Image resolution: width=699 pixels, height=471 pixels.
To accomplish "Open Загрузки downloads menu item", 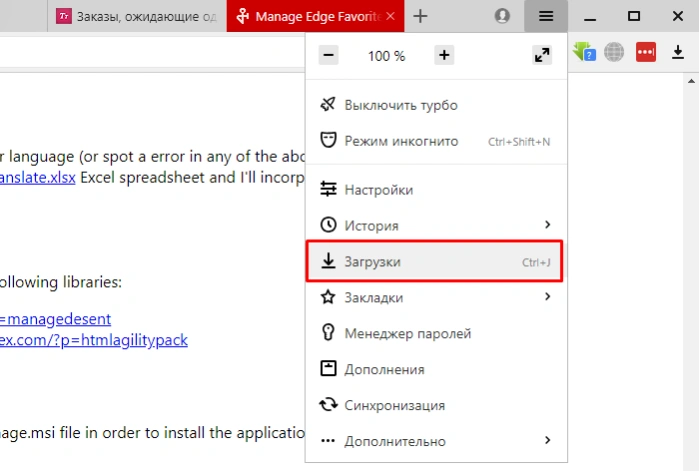I will (x=435, y=262).
